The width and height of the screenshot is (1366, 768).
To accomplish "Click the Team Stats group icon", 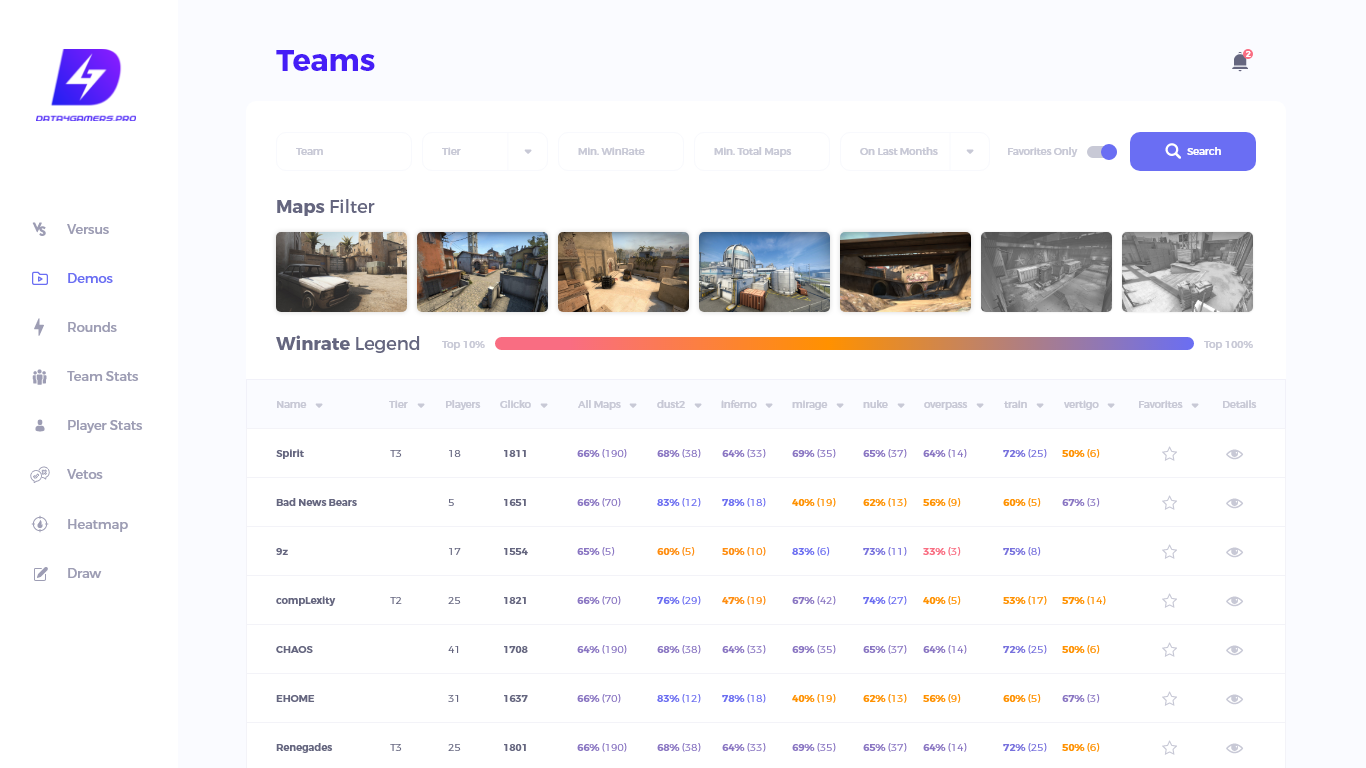I will coord(40,376).
